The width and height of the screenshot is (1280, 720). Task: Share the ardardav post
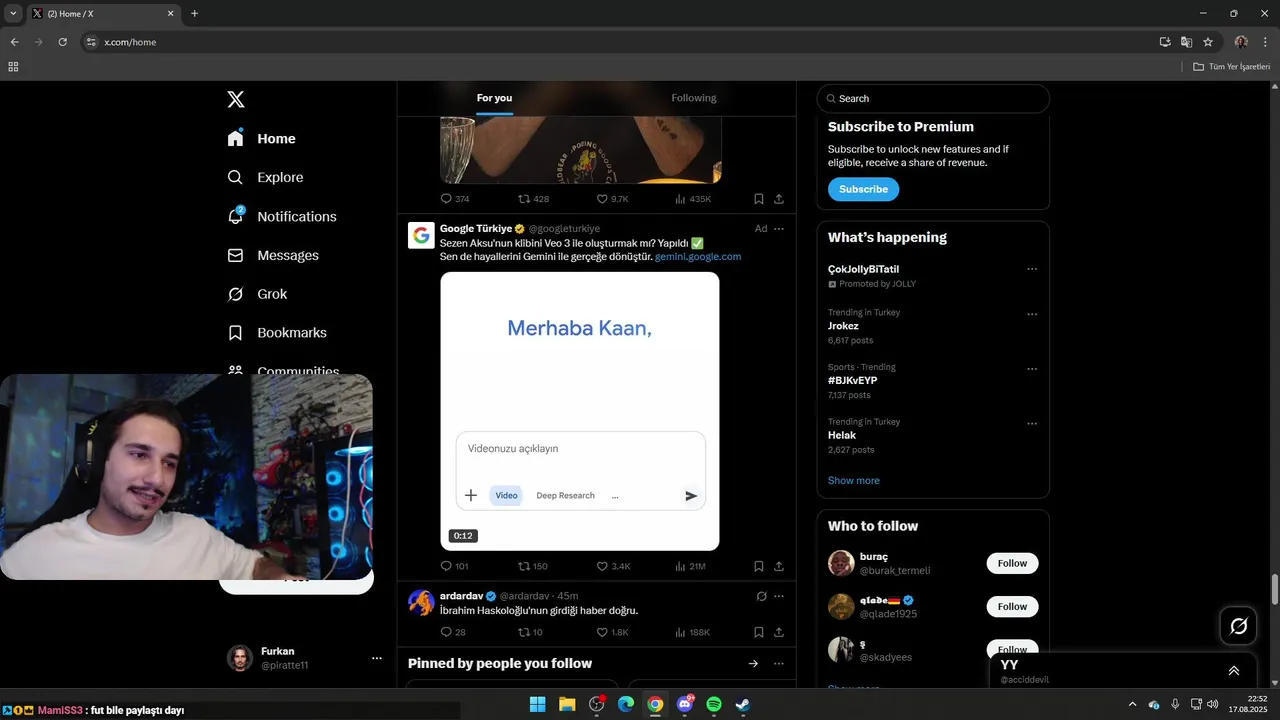point(779,632)
